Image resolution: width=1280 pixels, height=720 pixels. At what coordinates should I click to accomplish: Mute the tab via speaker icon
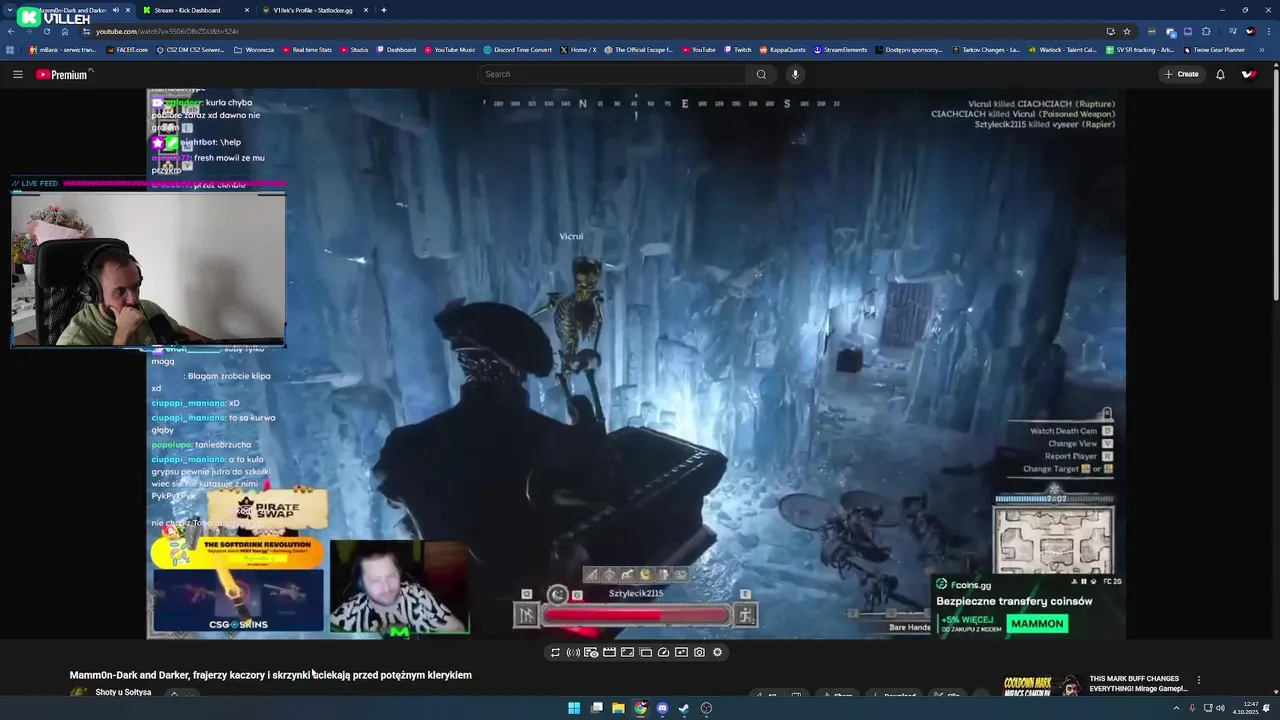tap(116, 10)
